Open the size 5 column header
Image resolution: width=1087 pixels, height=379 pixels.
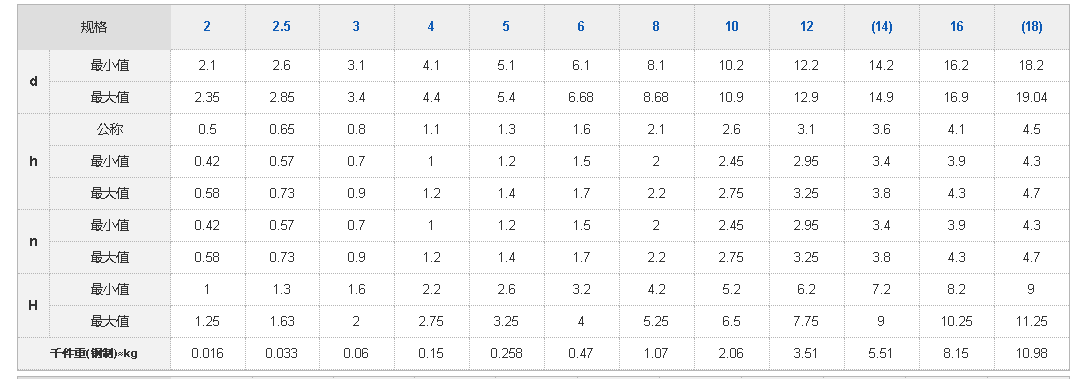point(506,27)
